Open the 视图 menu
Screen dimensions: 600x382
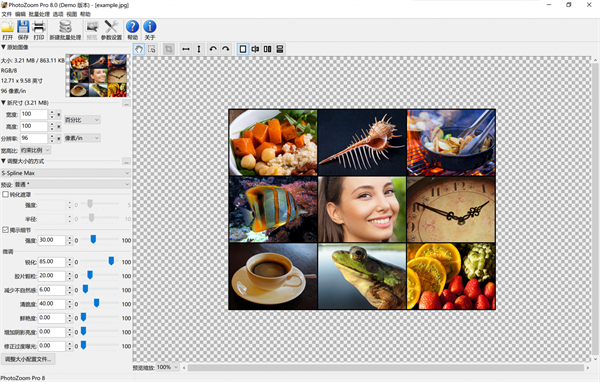click(72, 14)
